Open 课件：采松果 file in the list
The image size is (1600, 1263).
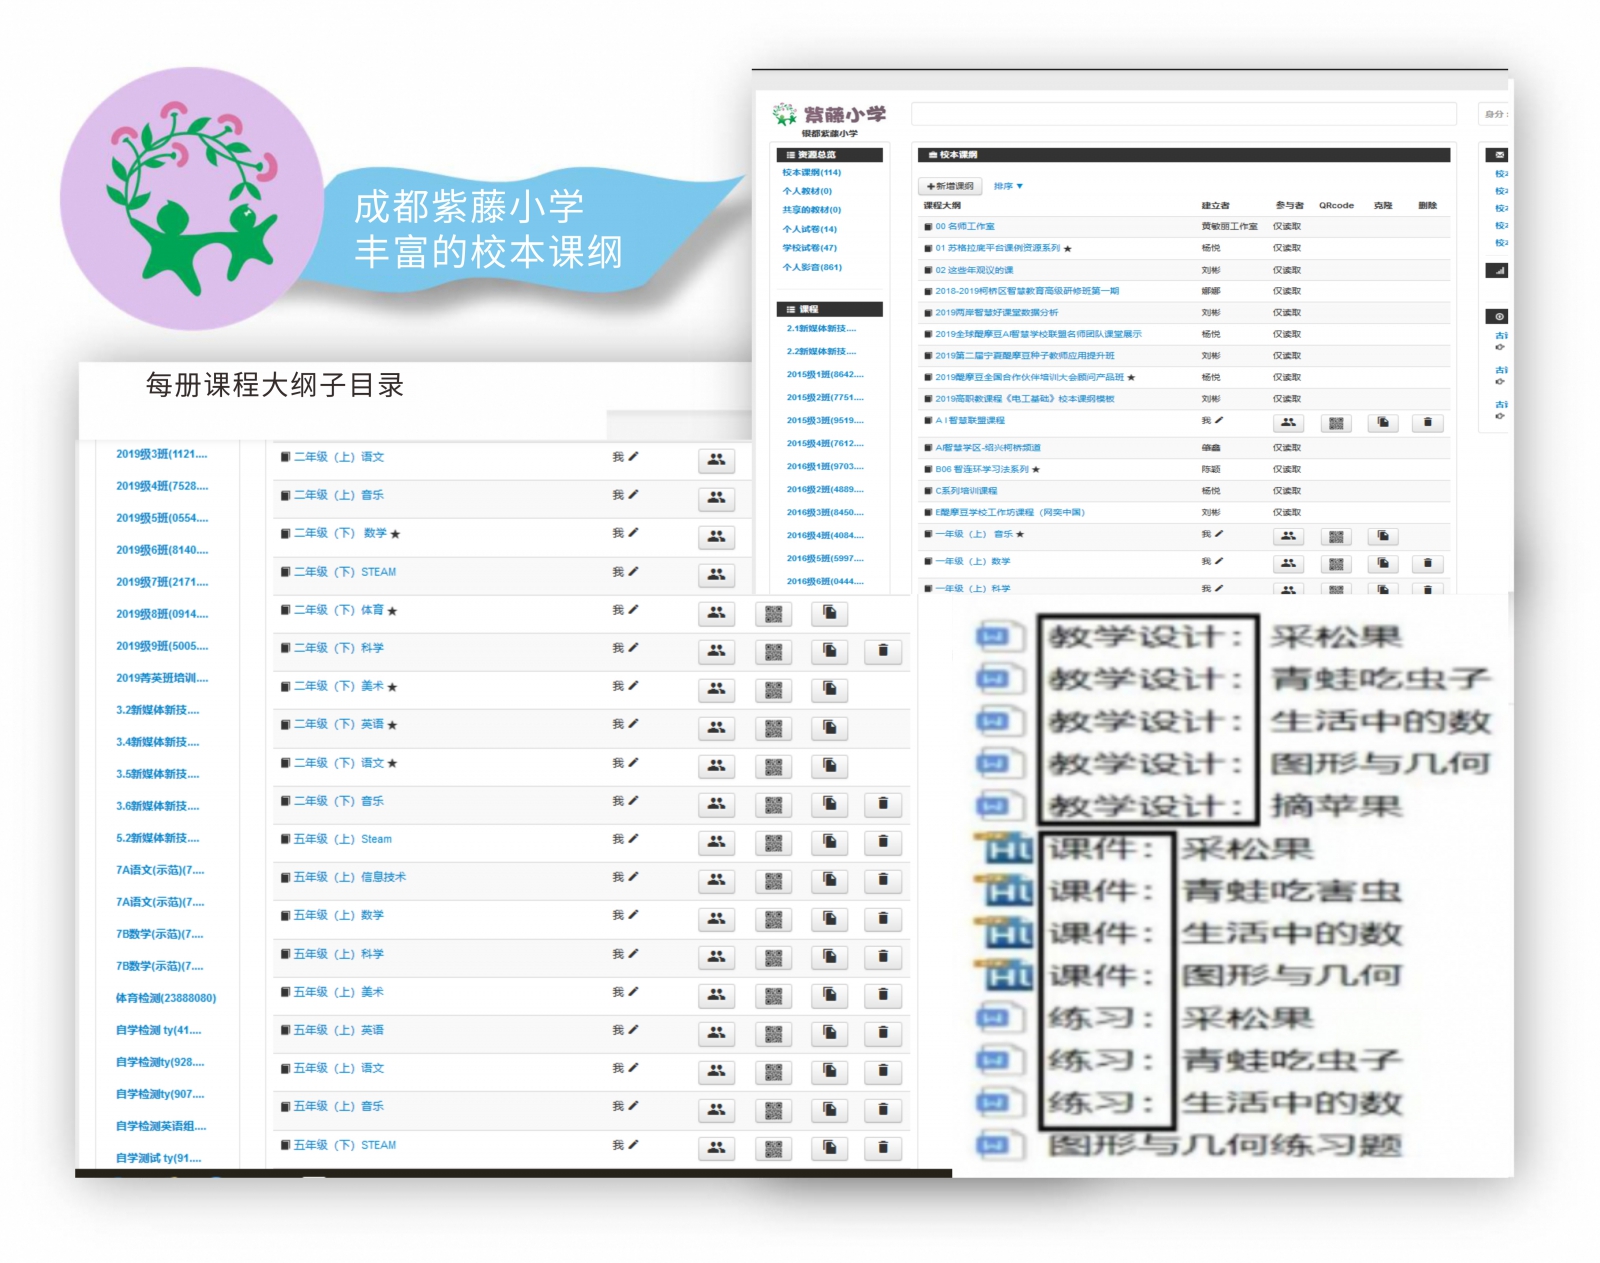click(1180, 849)
